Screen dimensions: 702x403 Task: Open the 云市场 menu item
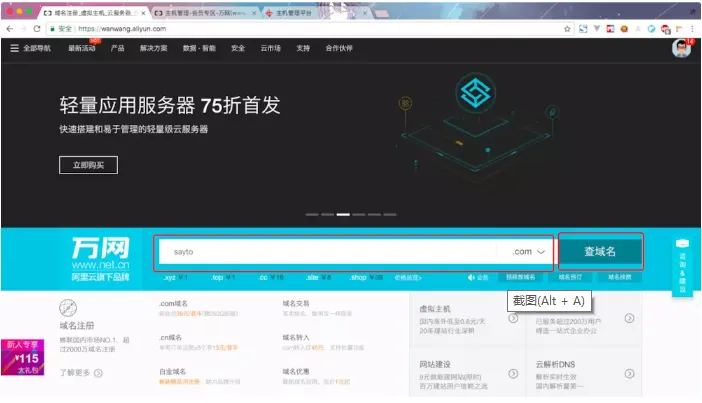point(270,48)
